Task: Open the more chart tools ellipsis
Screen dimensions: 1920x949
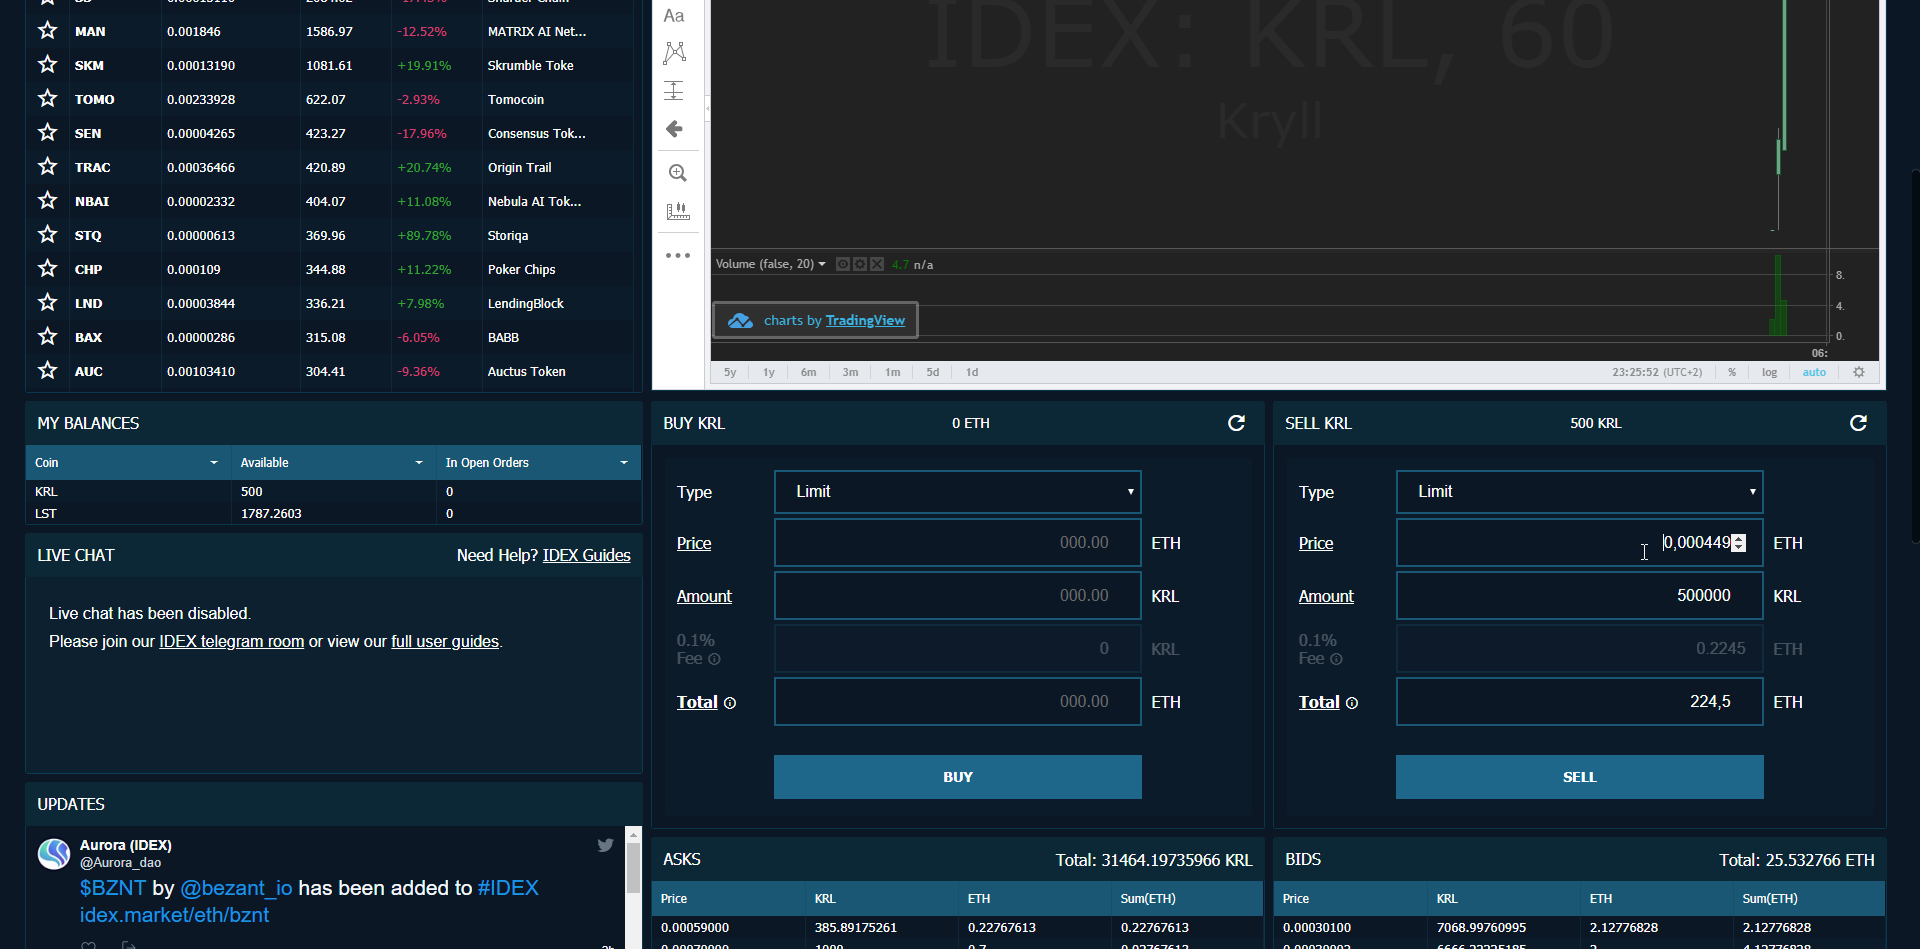Action: pos(677,256)
